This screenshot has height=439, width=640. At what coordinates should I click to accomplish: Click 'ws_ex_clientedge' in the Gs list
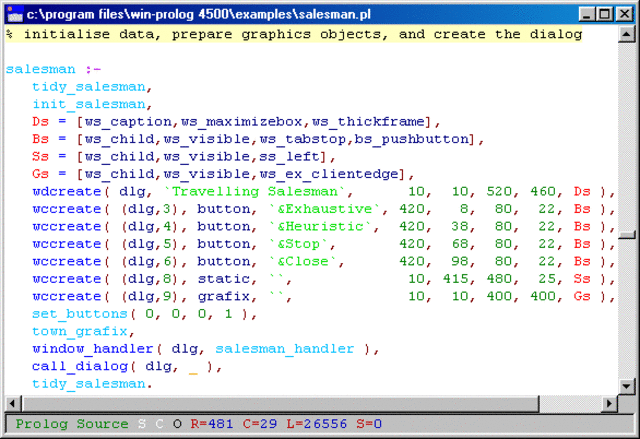point(329,174)
